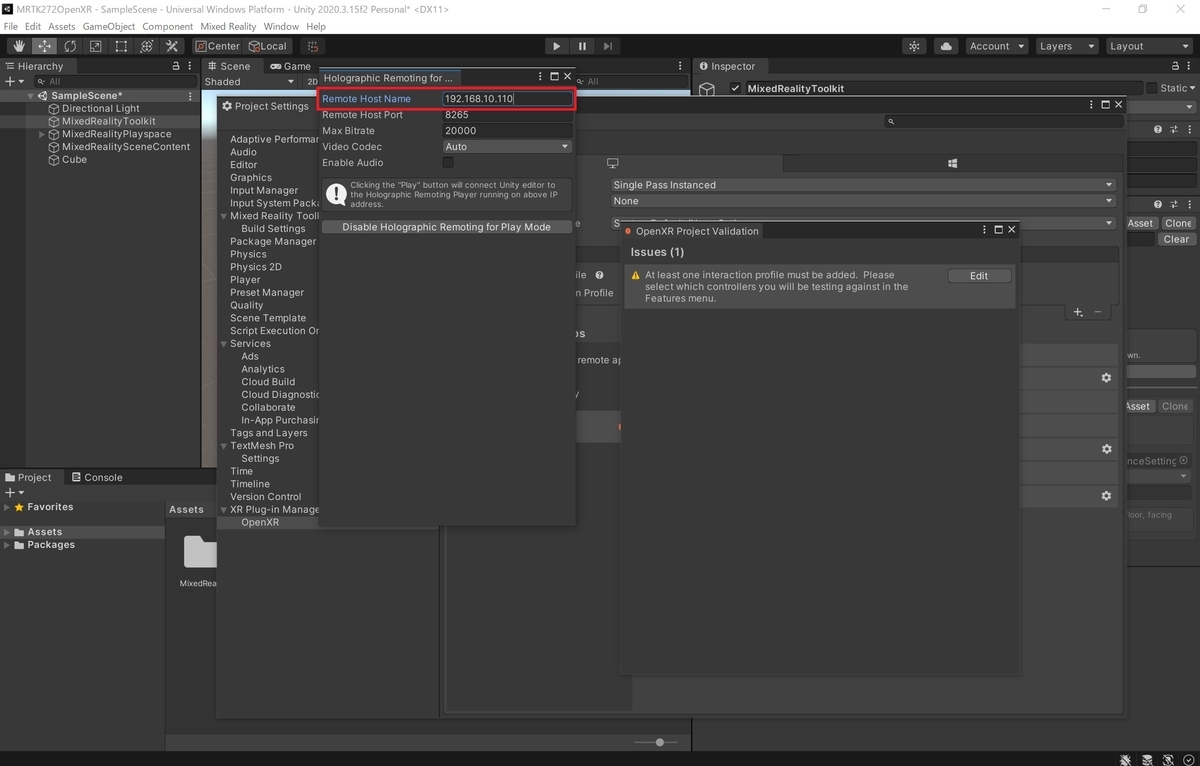Toggle the Static checkbox in Inspector
Image resolution: width=1200 pixels, height=766 pixels.
1152,88
